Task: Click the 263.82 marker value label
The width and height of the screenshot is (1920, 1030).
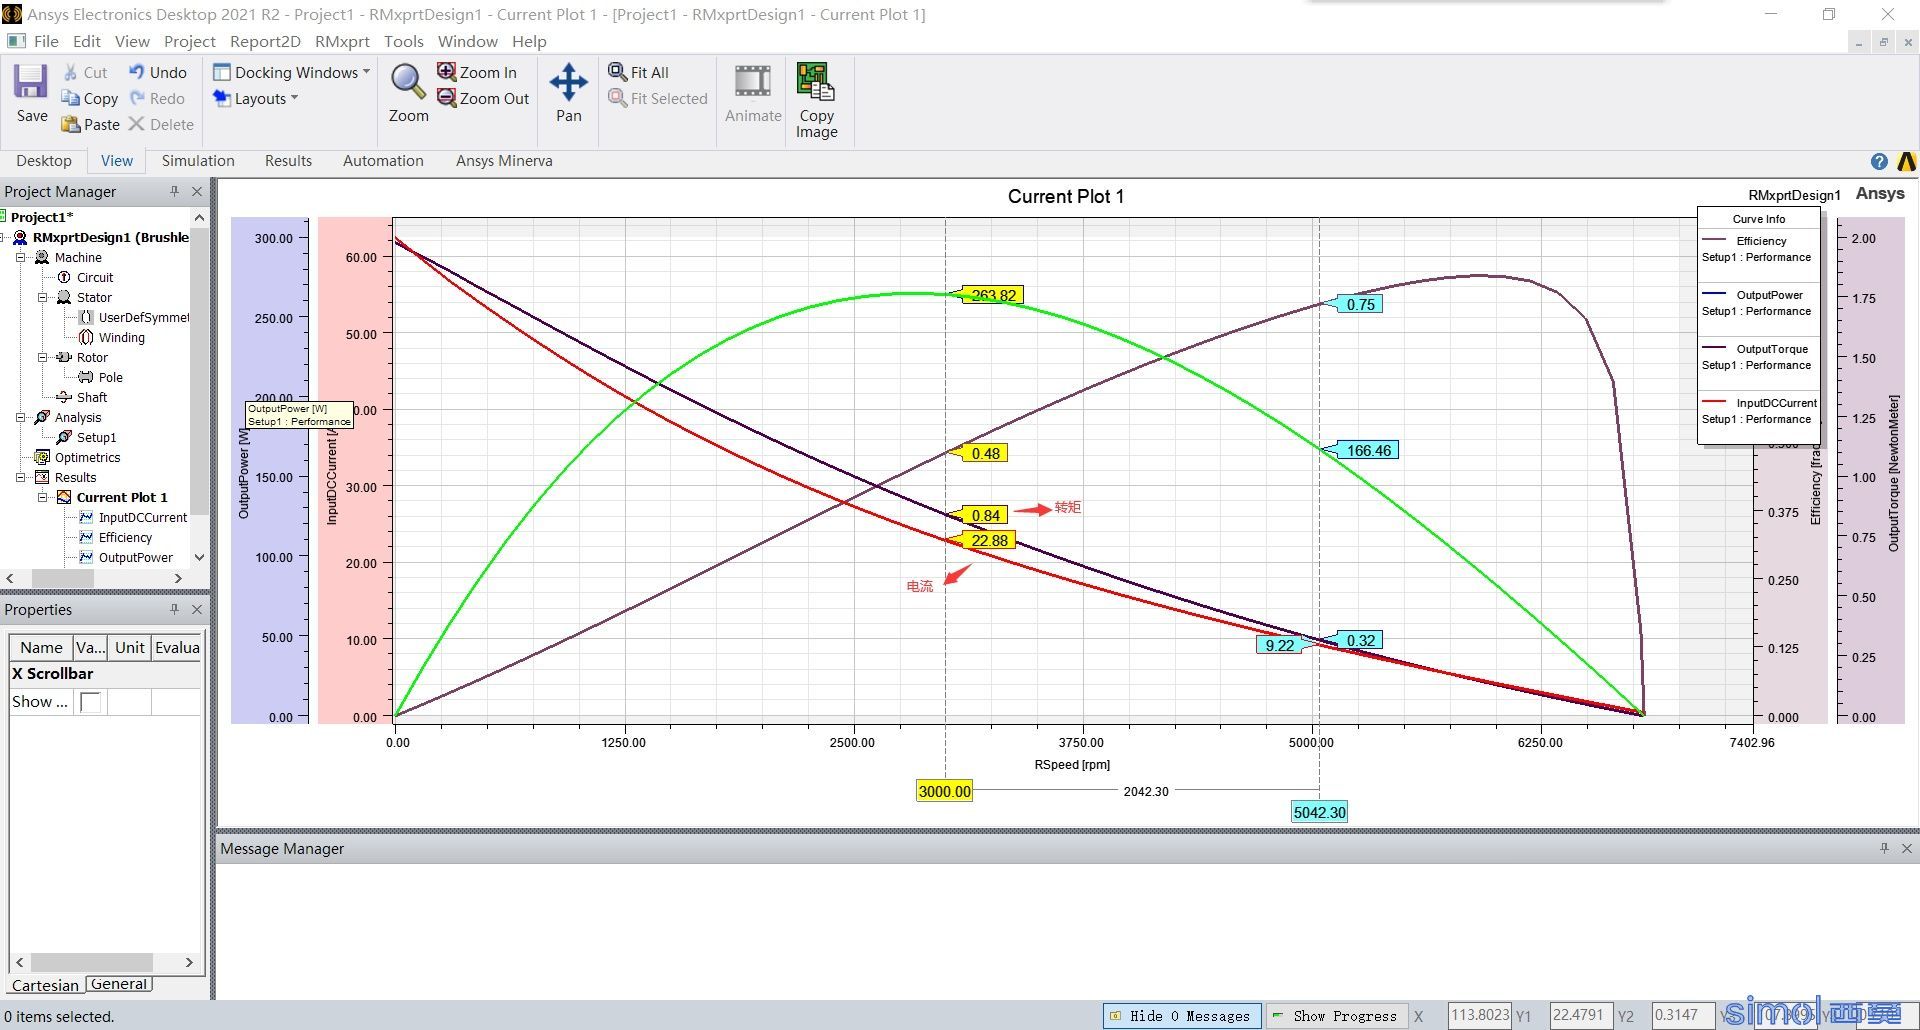Action: pyautogui.click(x=993, y=295)
